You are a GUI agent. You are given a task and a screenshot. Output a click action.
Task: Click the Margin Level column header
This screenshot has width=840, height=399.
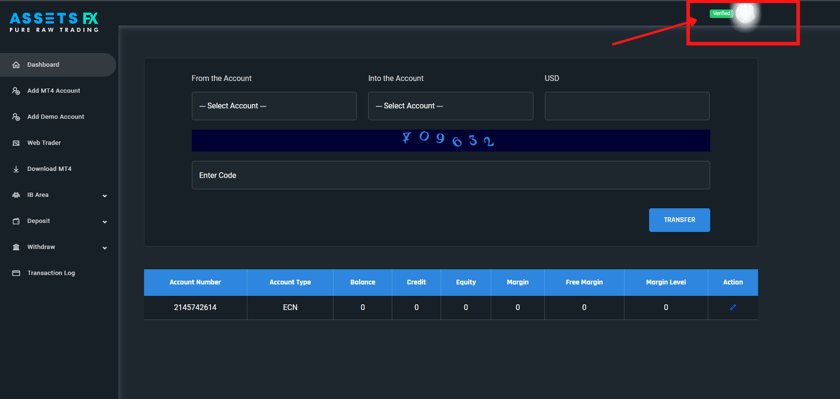coord(666,282)
